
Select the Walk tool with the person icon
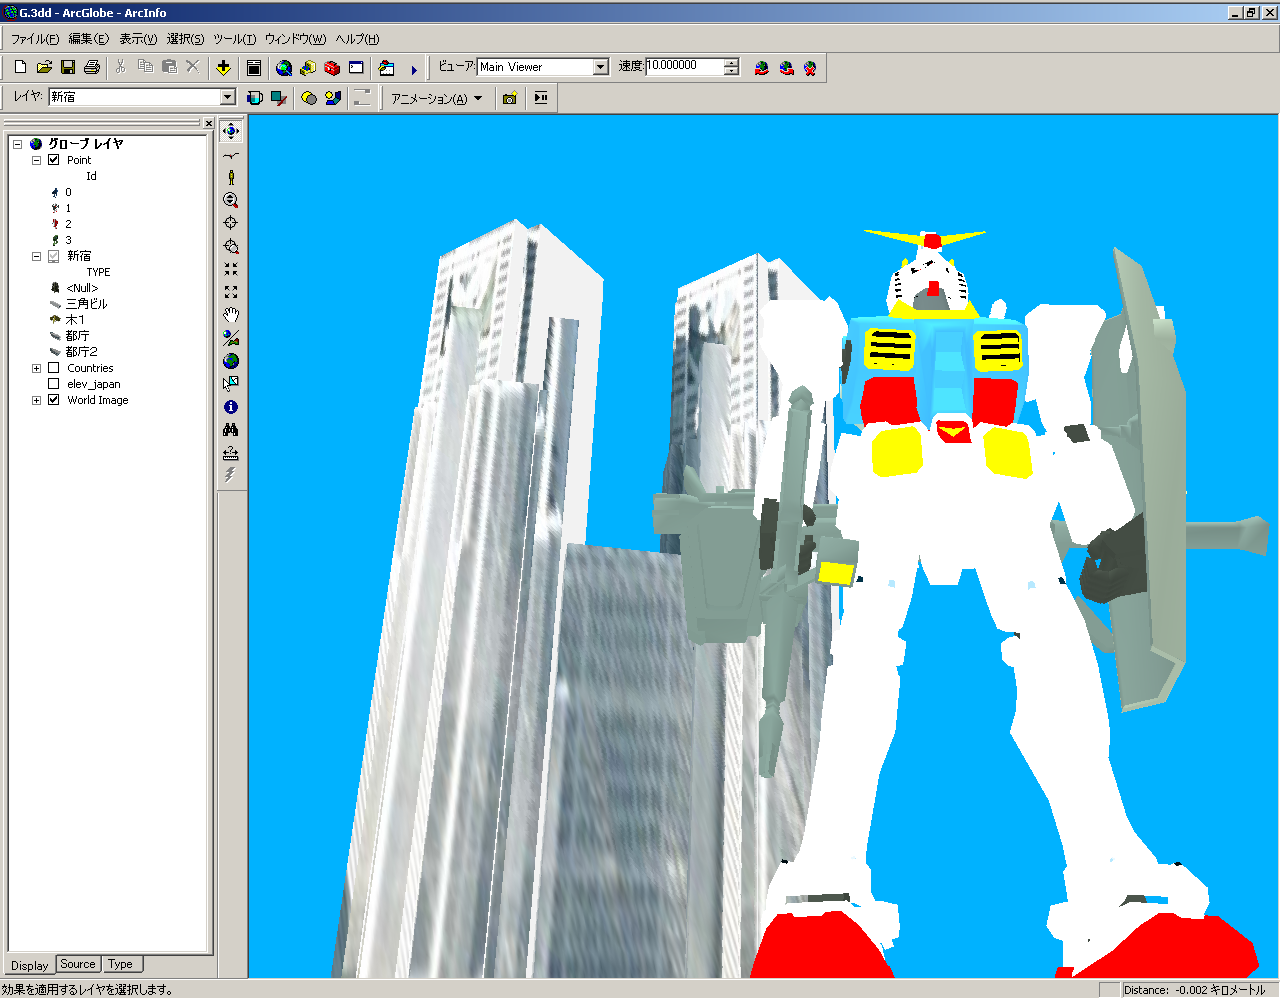[x=231, y=177]
